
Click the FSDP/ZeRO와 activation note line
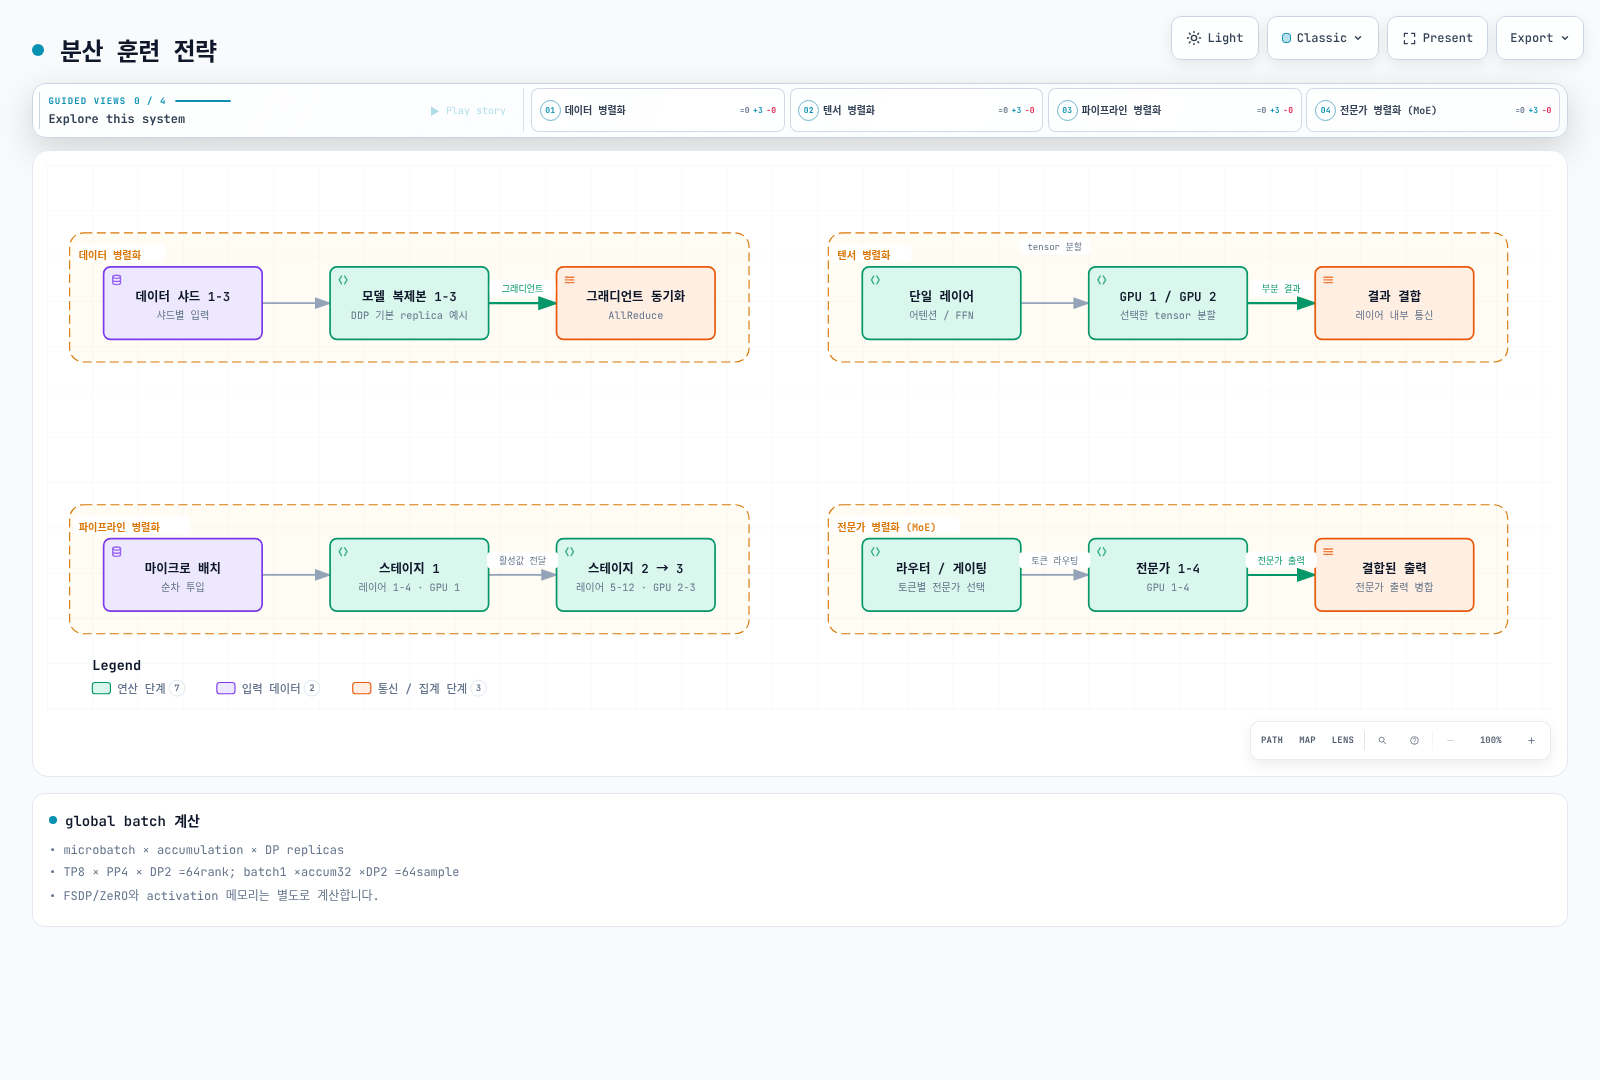click(x=221, y=895)
